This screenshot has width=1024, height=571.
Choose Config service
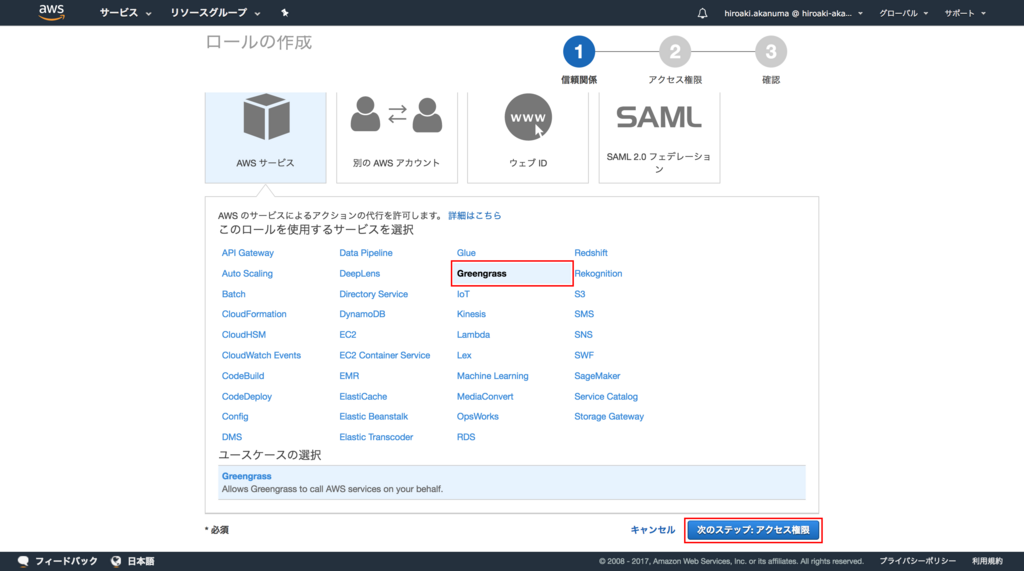(x=234, y=416)
